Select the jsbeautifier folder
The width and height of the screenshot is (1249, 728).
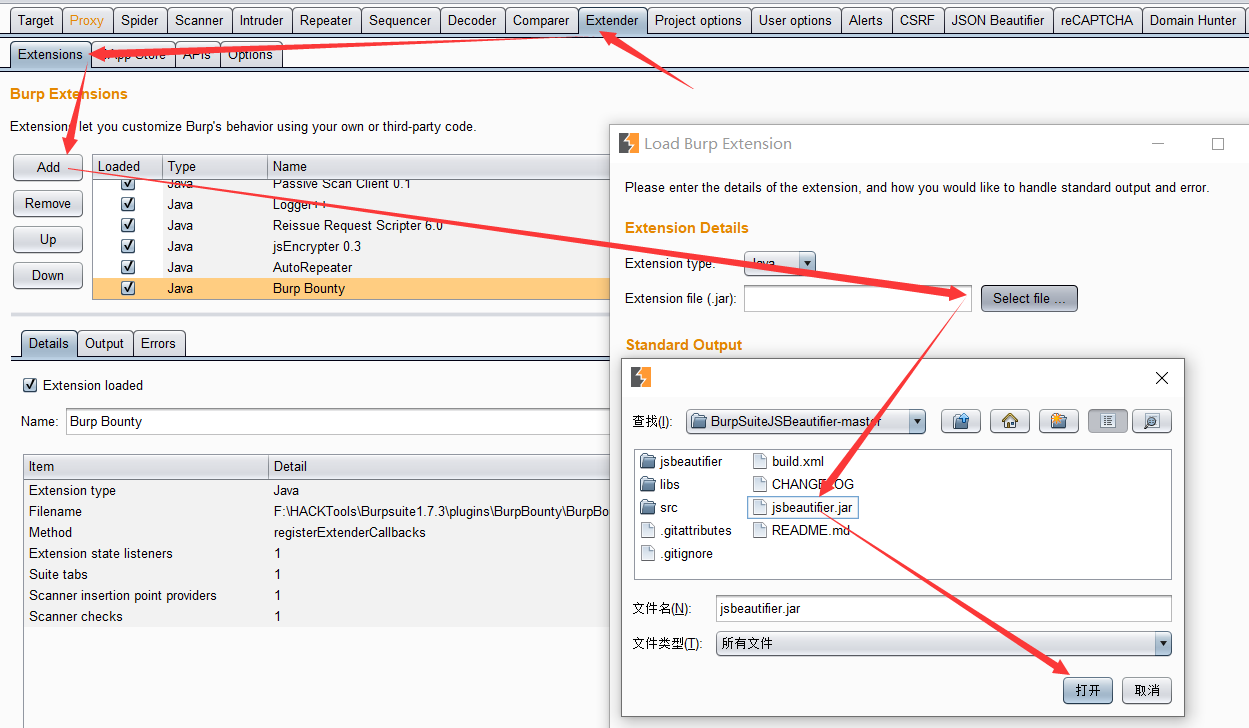(x=681, y=461)
